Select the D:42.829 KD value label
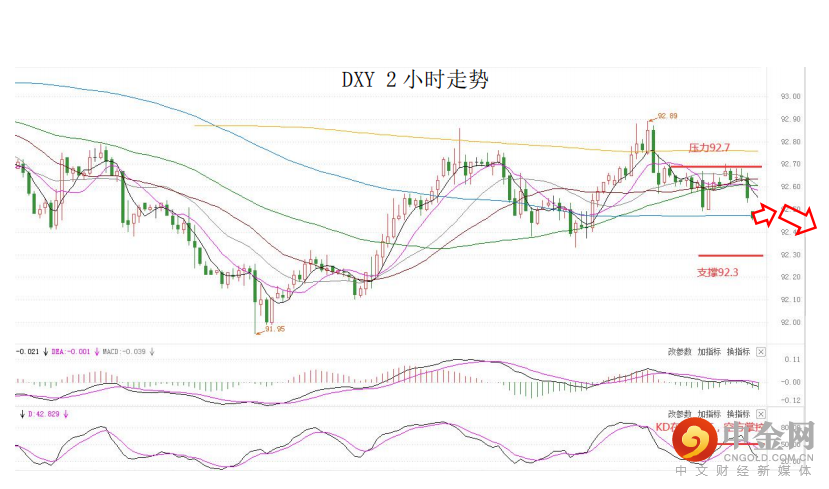The image size is (829, 489). 44,414
